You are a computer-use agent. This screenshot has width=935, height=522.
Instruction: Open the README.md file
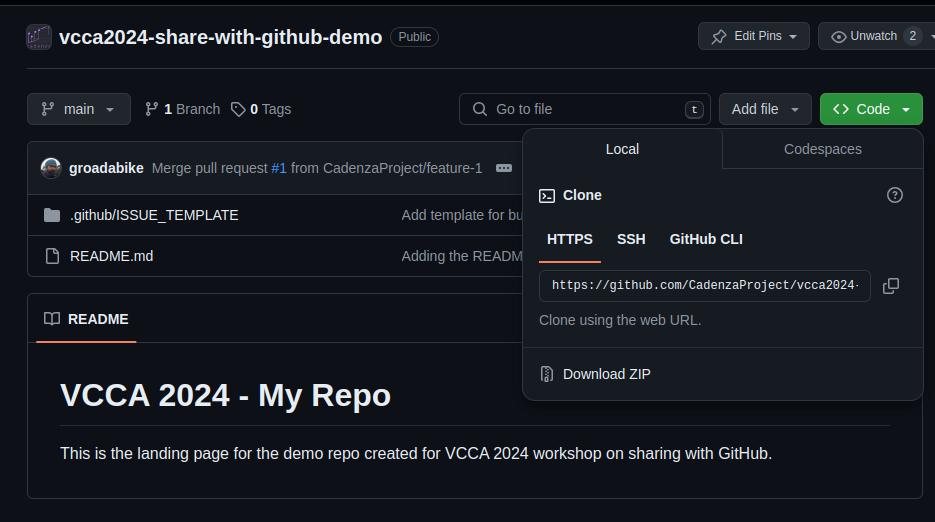point(112,257)
